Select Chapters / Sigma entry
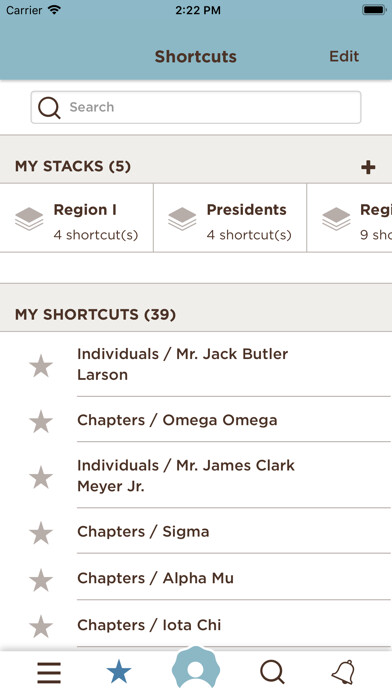 [143, 532]
